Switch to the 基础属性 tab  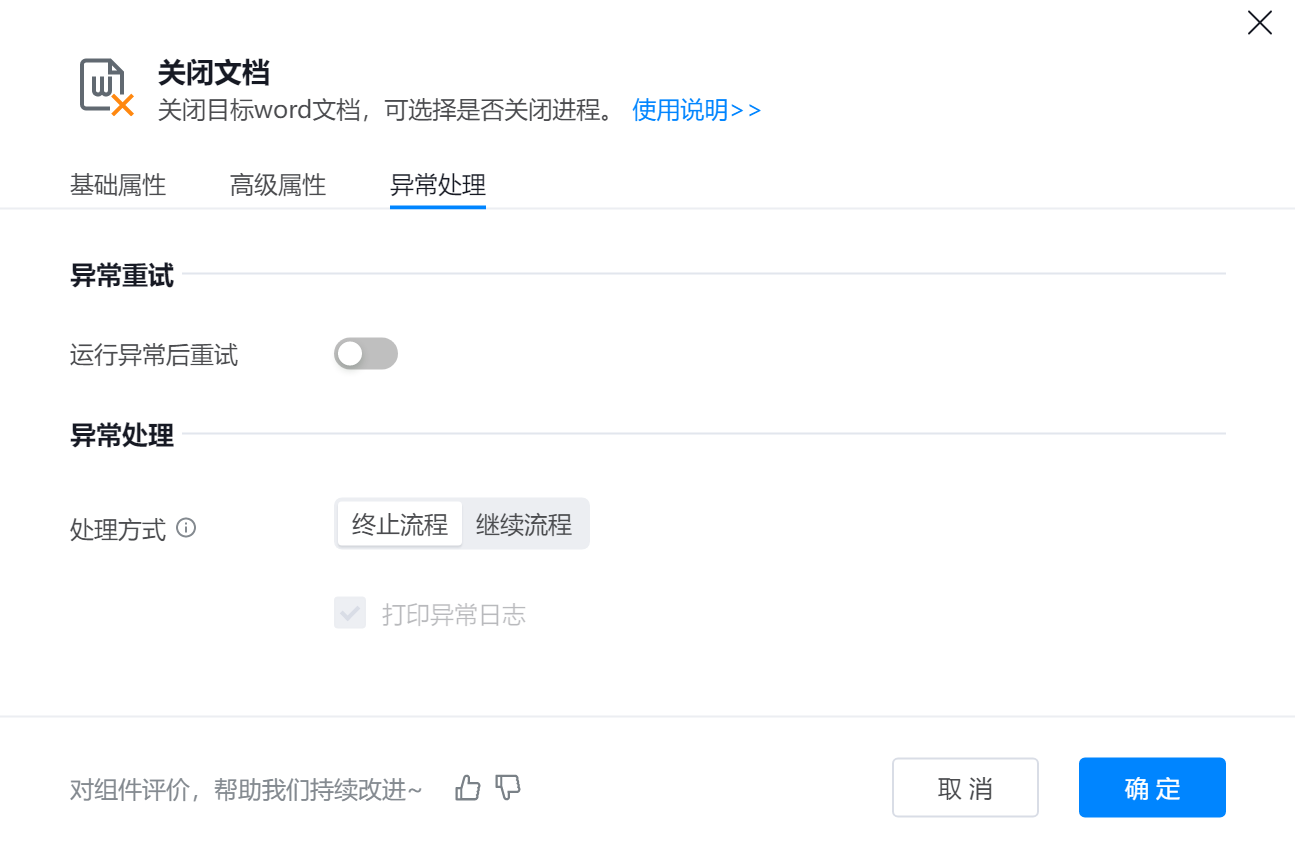[118, 185]
